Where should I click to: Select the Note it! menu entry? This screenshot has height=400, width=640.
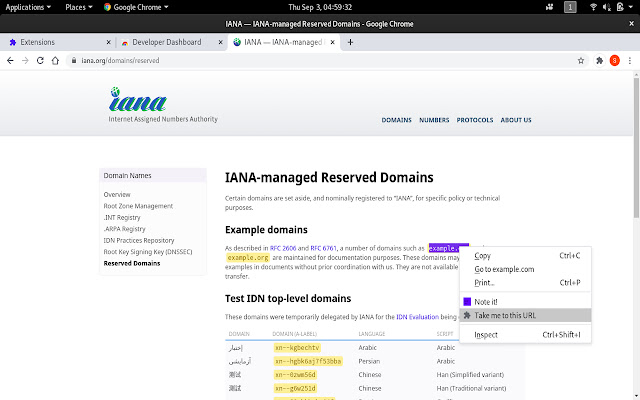(x=525, y=302)
